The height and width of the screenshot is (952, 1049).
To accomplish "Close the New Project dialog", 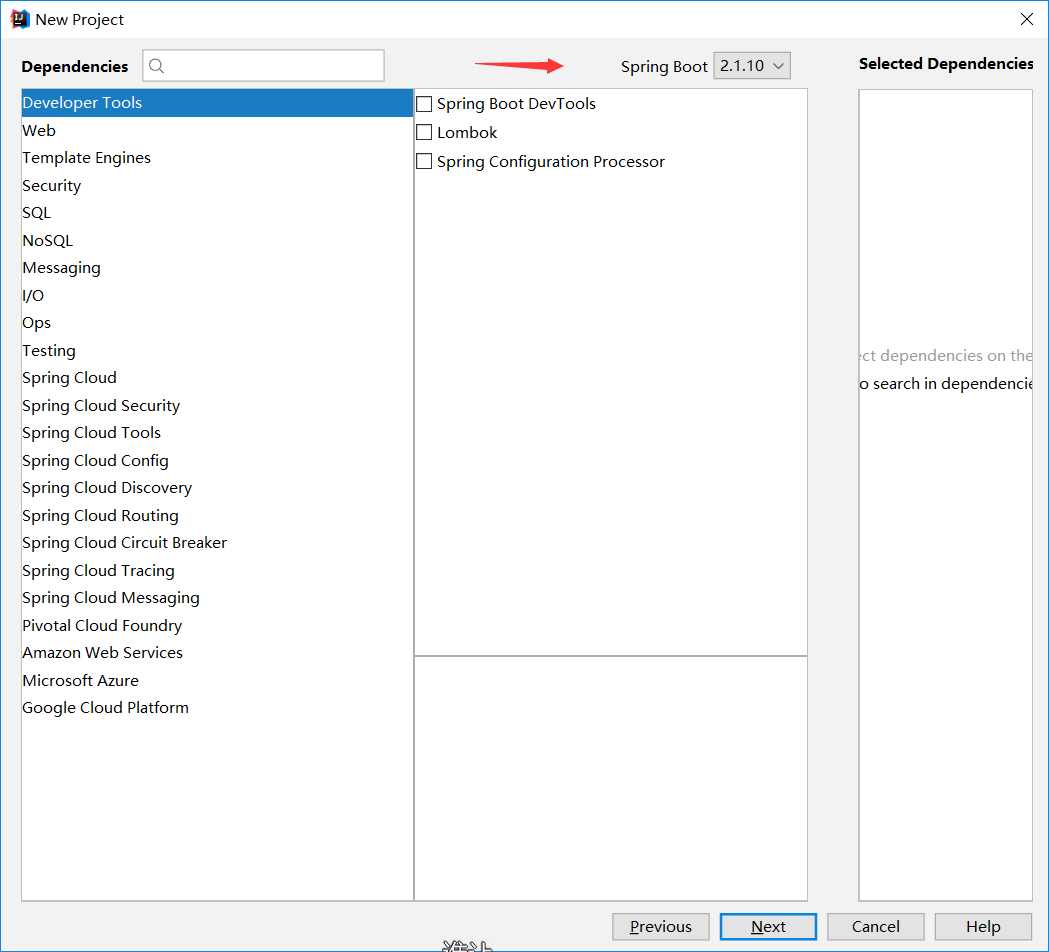I will tap(1026, 19).
